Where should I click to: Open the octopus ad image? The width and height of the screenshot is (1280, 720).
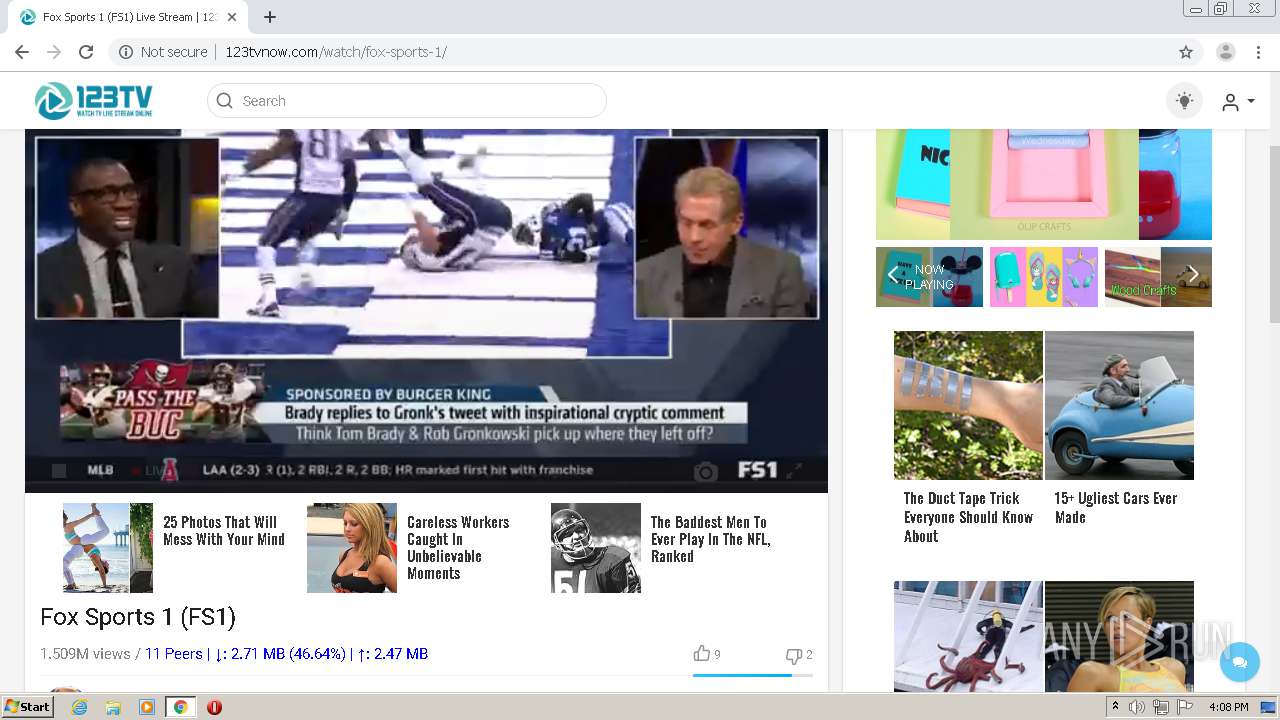(x=968, y=636)
